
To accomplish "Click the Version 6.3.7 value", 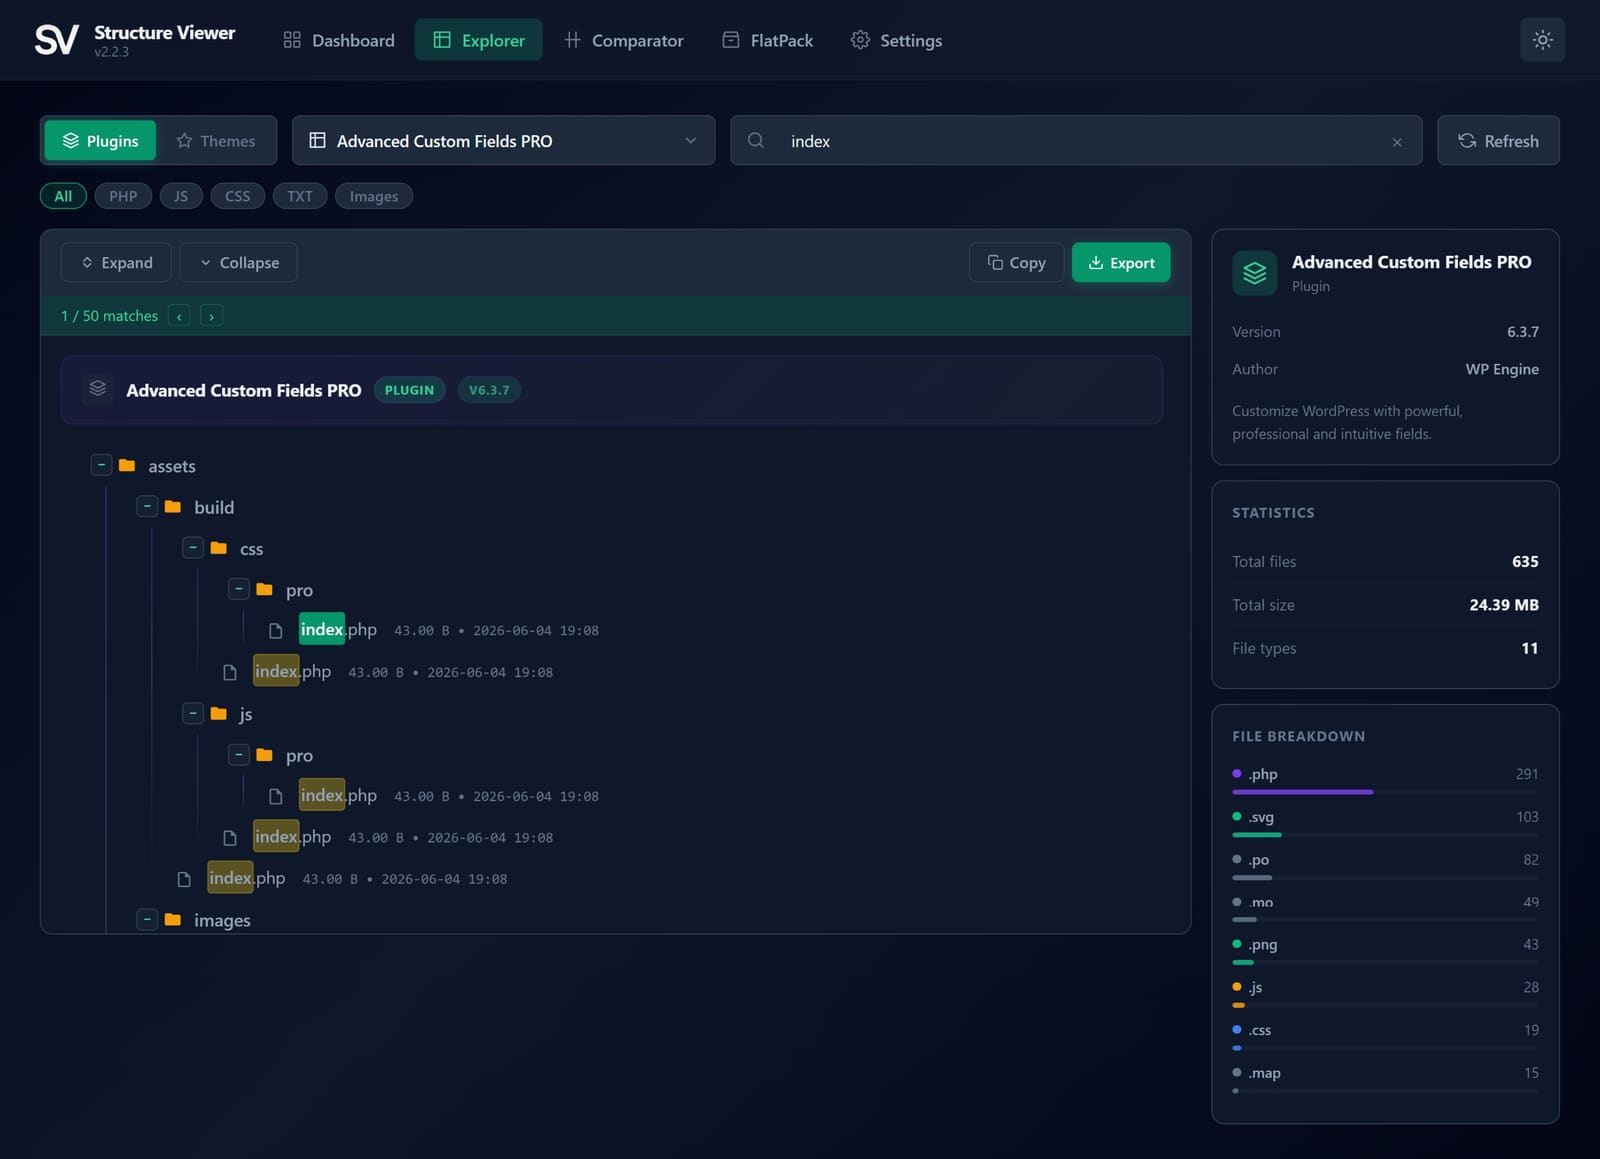I will click(1522, 332).
